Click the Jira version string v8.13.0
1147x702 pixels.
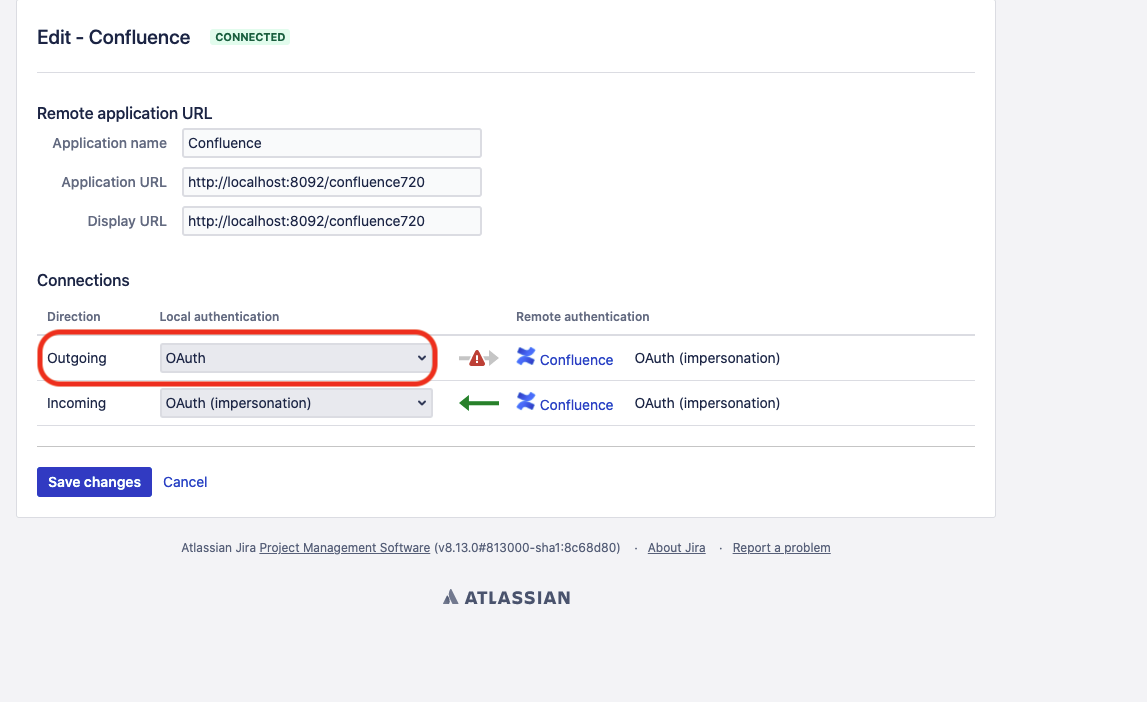coord(527,548)
